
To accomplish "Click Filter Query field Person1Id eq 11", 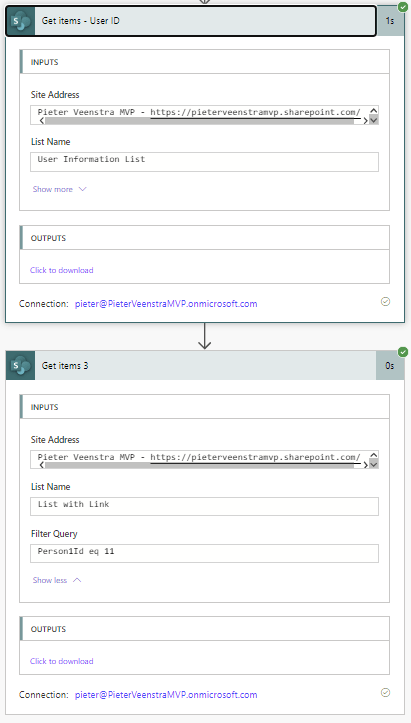I will [x=204, y=553].
